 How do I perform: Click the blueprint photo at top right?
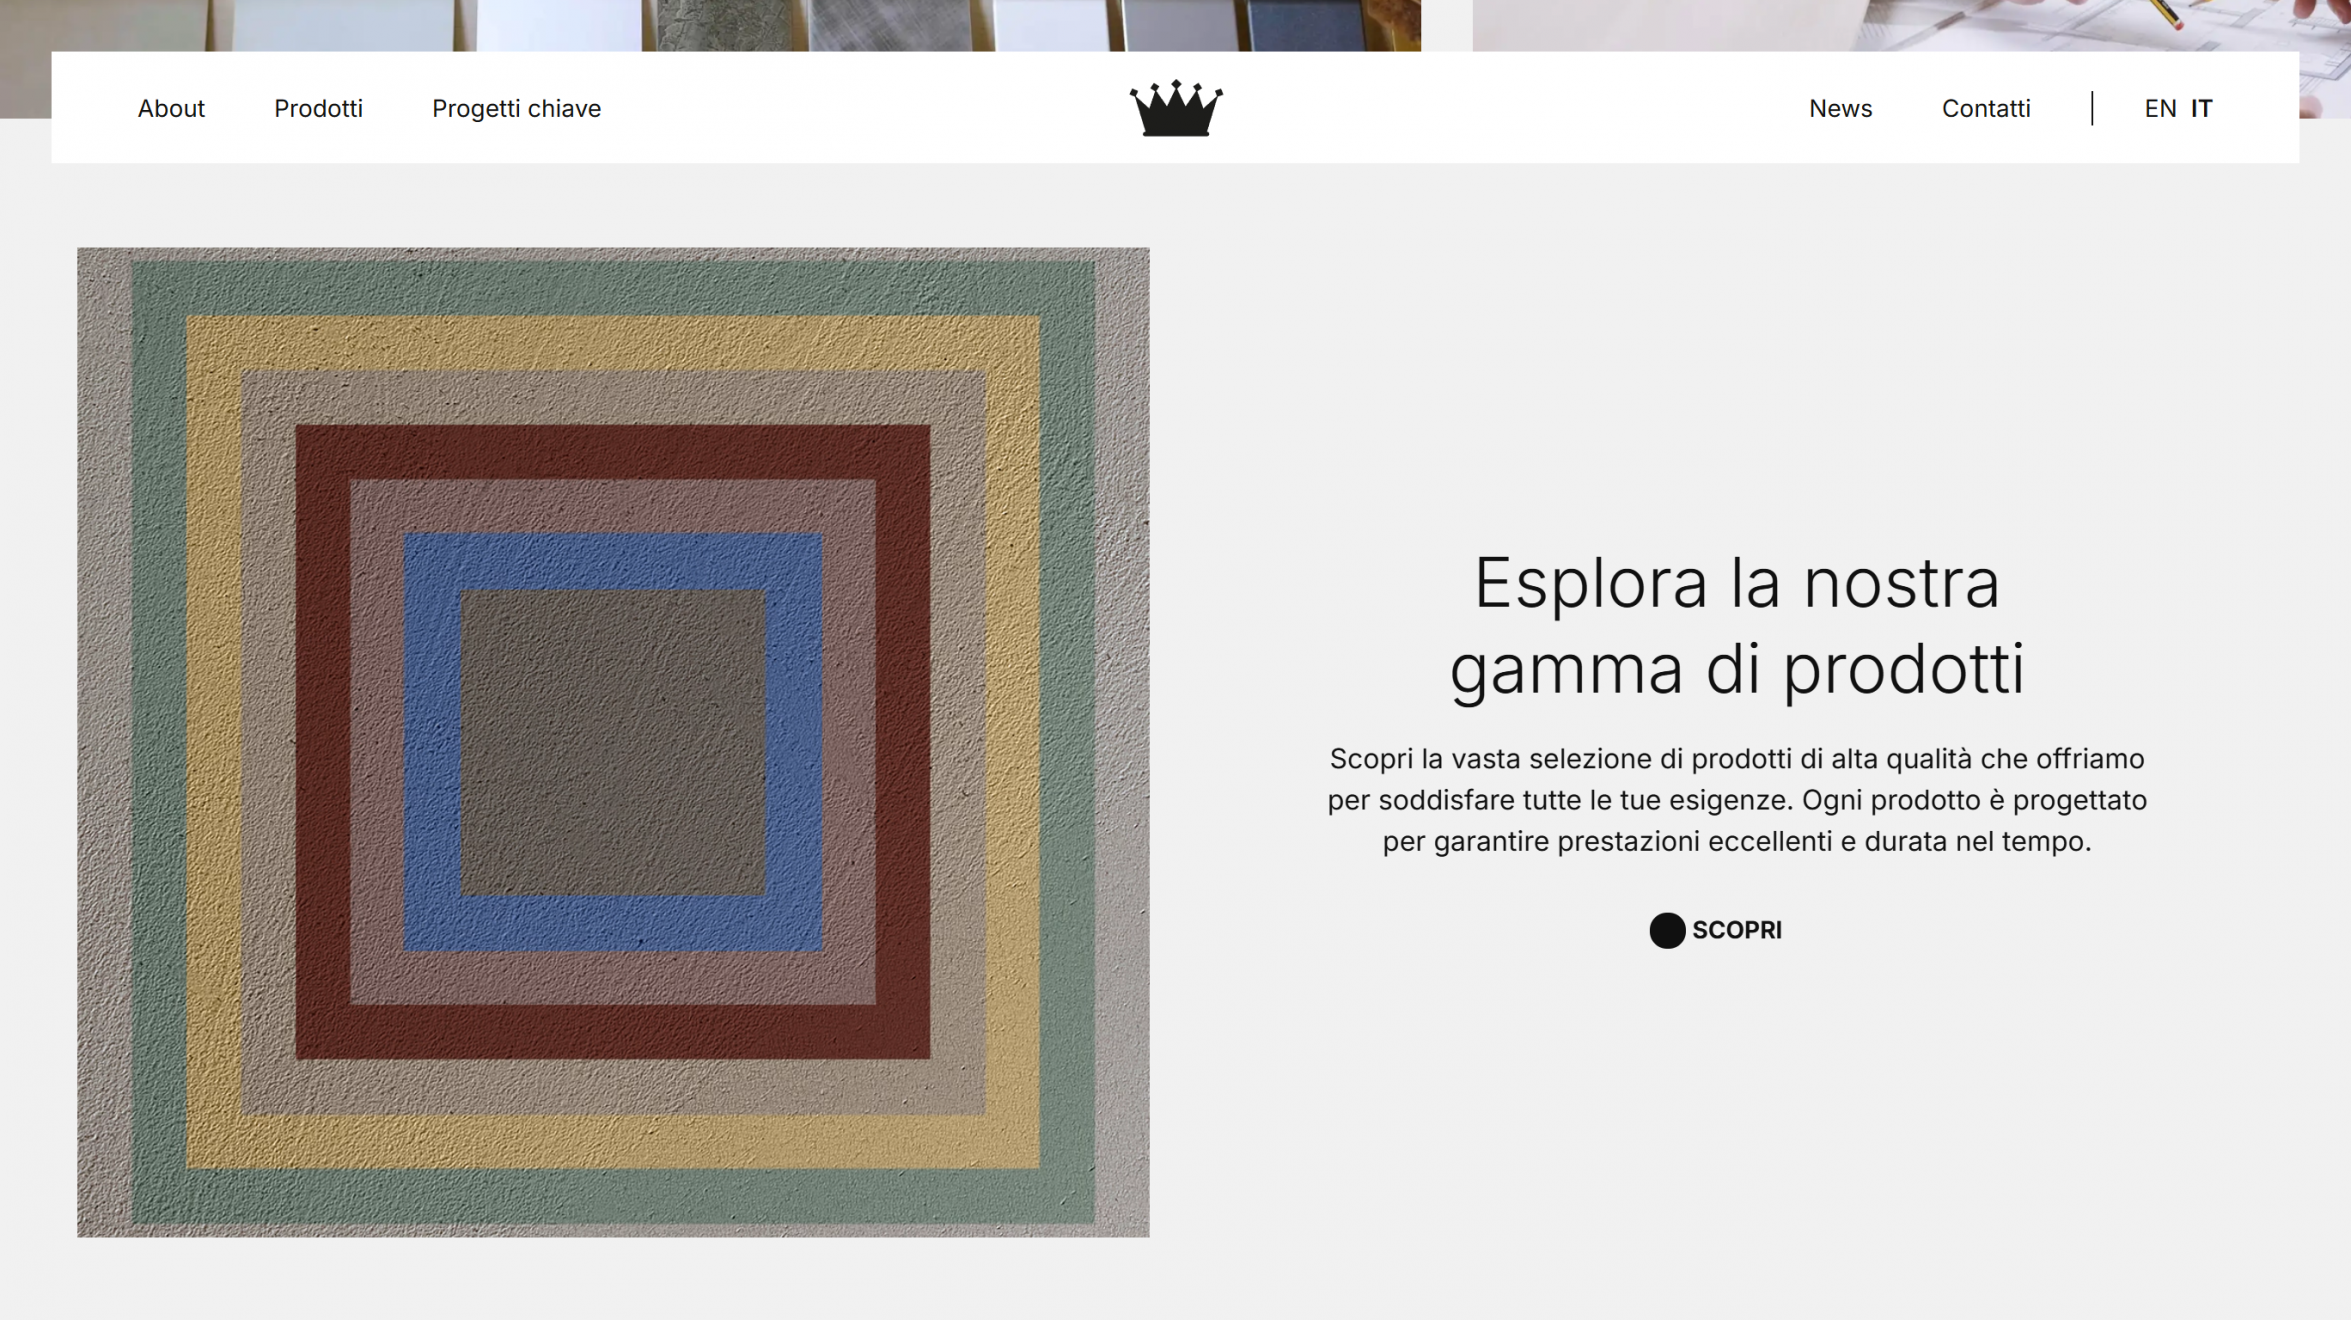1911,25
